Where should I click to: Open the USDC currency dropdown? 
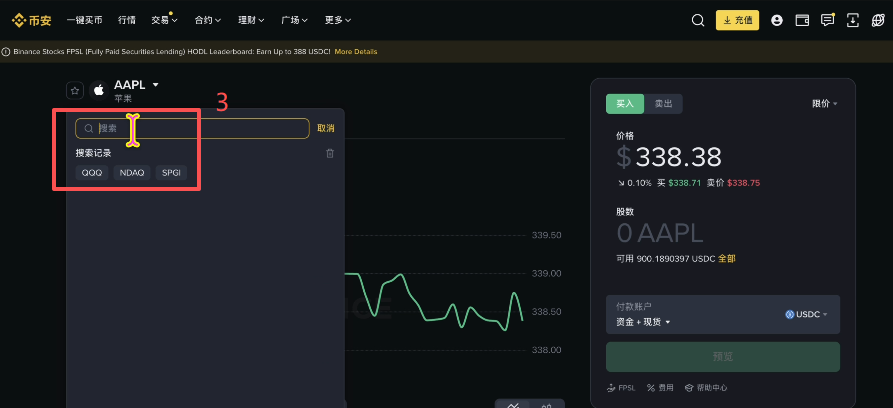(806, 314)
